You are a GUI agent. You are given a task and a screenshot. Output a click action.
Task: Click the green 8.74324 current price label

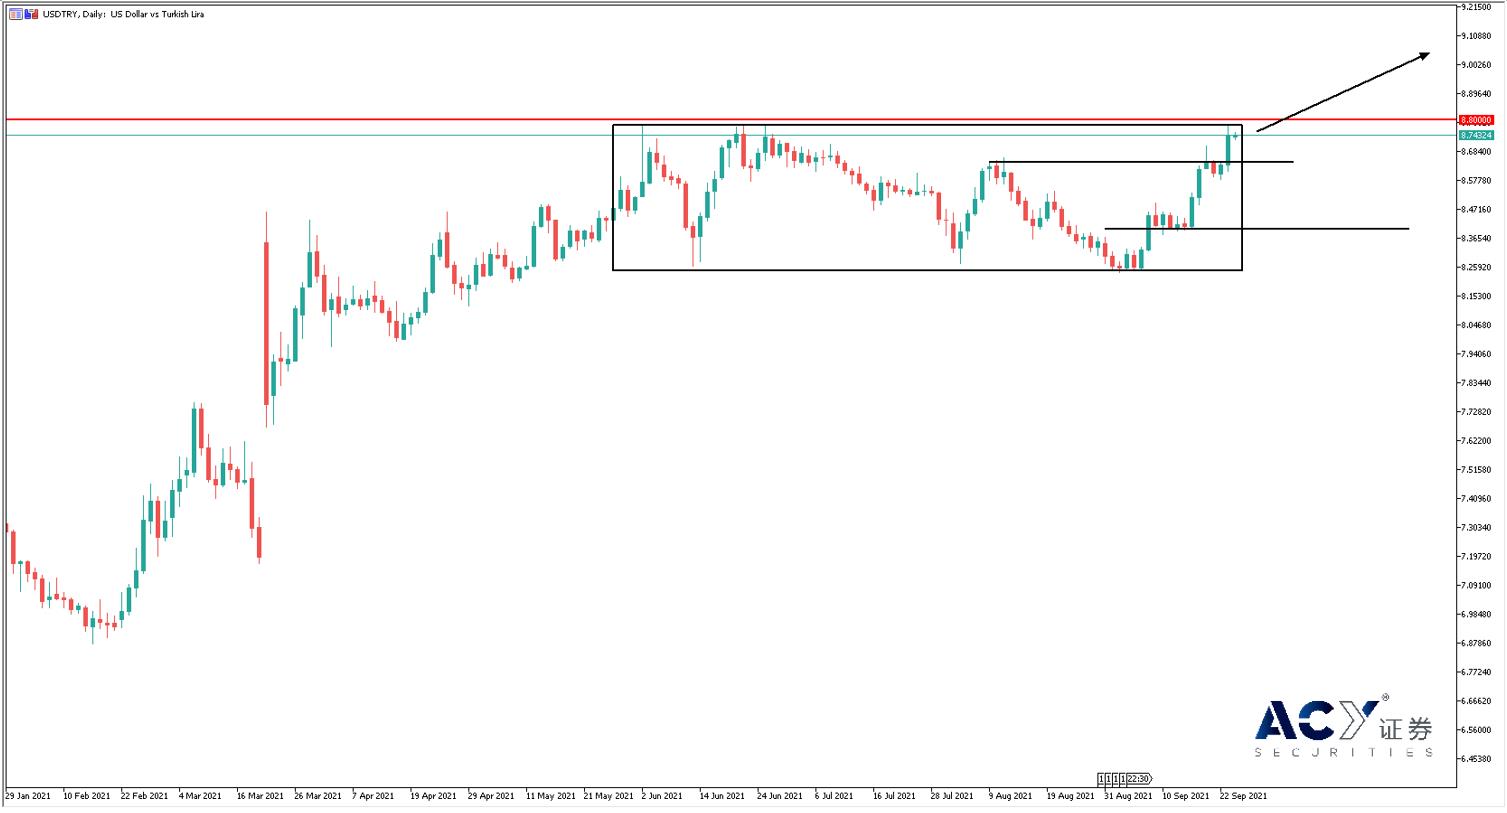1476,135
